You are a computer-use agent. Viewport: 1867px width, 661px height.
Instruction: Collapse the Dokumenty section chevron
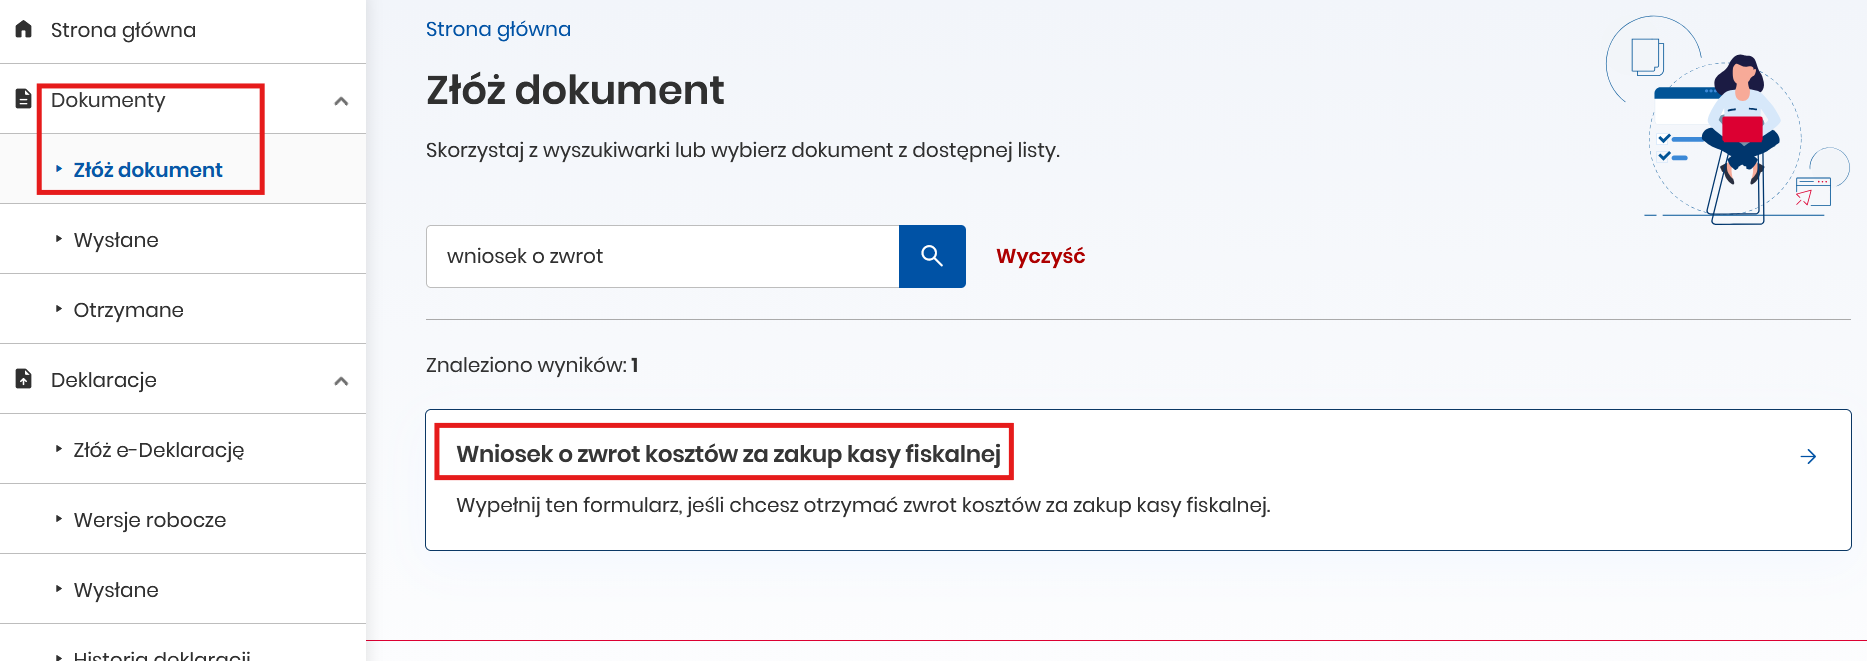[x=341, y=101]
